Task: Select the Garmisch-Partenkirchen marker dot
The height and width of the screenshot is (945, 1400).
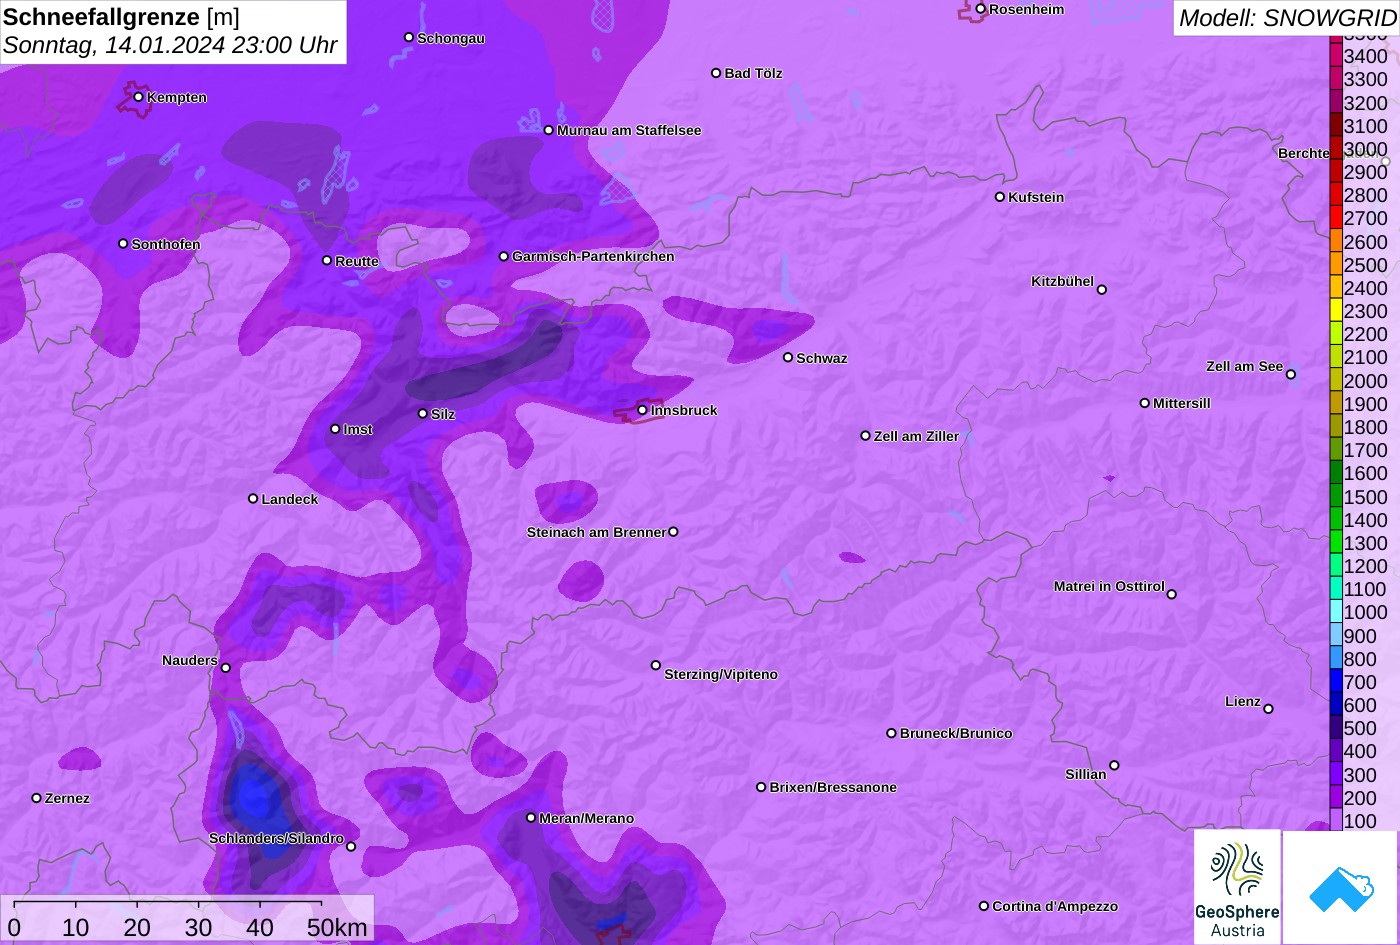Action: (504, 256)
